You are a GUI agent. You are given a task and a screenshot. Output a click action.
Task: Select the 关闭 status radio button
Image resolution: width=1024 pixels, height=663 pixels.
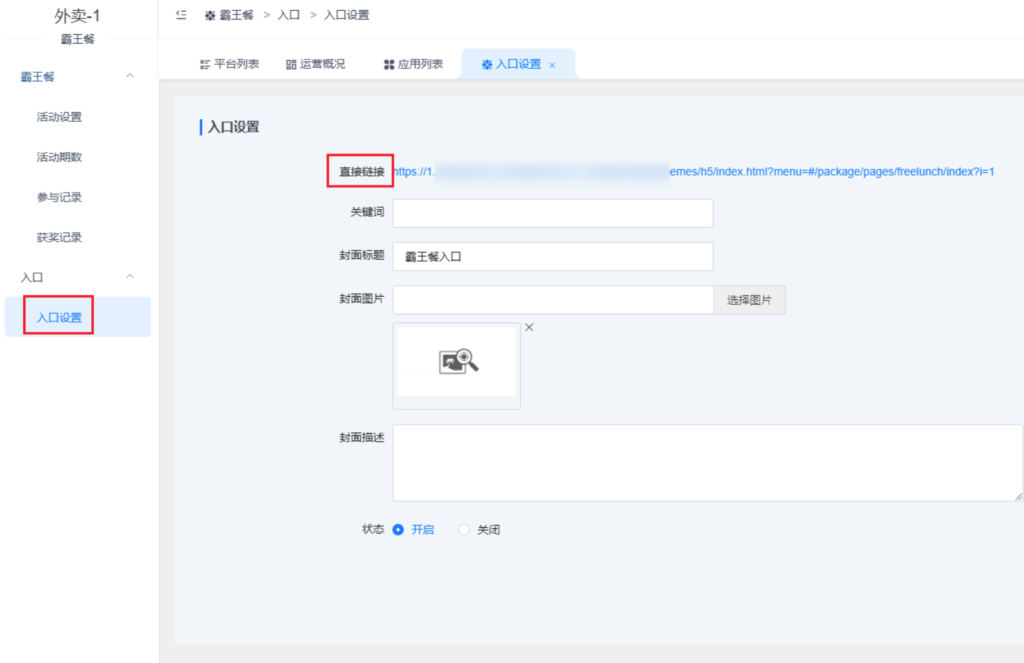461,529
